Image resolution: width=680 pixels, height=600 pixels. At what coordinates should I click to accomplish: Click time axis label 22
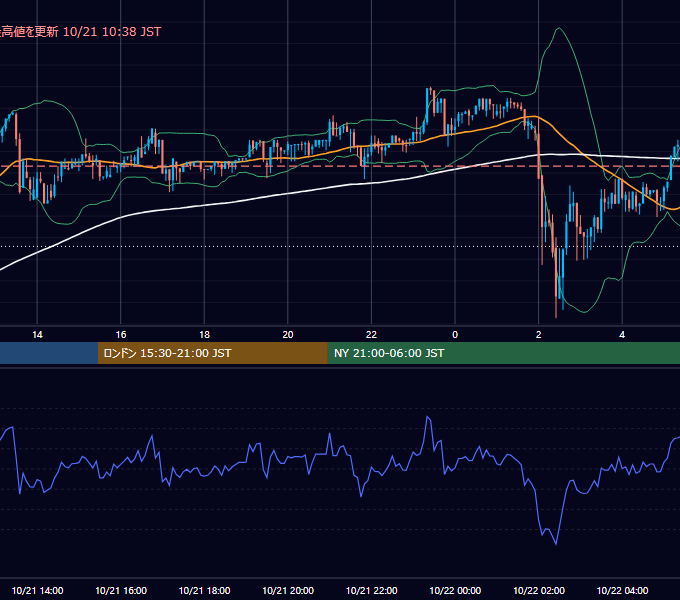pyautogui.click(x=371, y=335)
